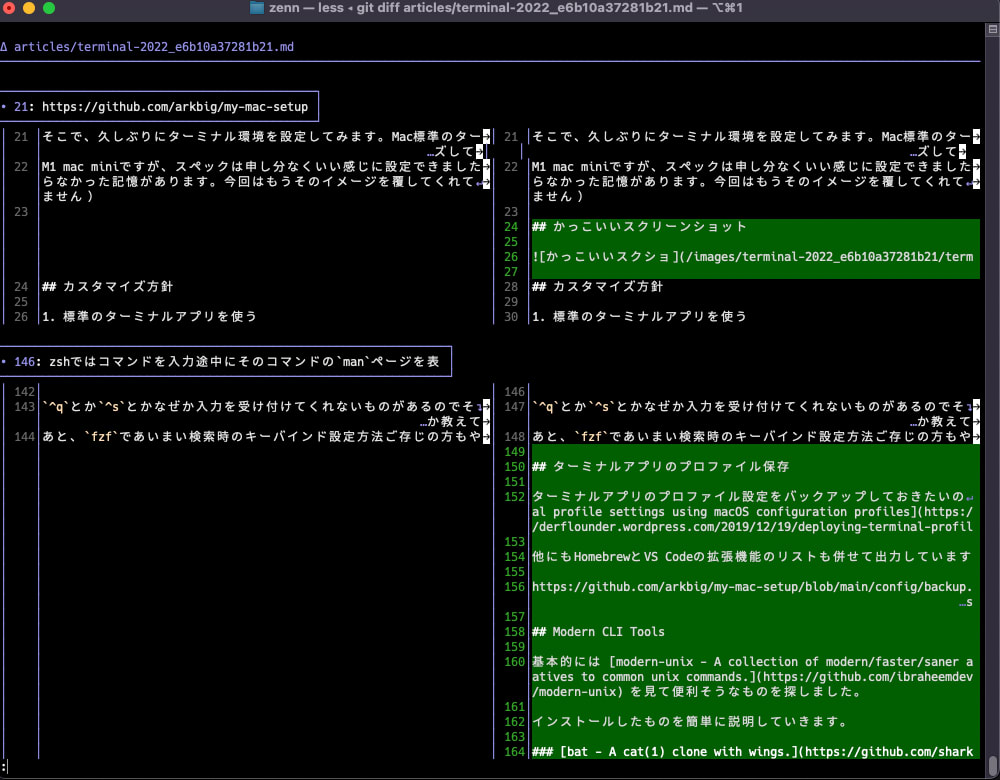
Task: Click '1. 標準のターミナルアプリを使う' on old line 26
Action: pos(149,316)
